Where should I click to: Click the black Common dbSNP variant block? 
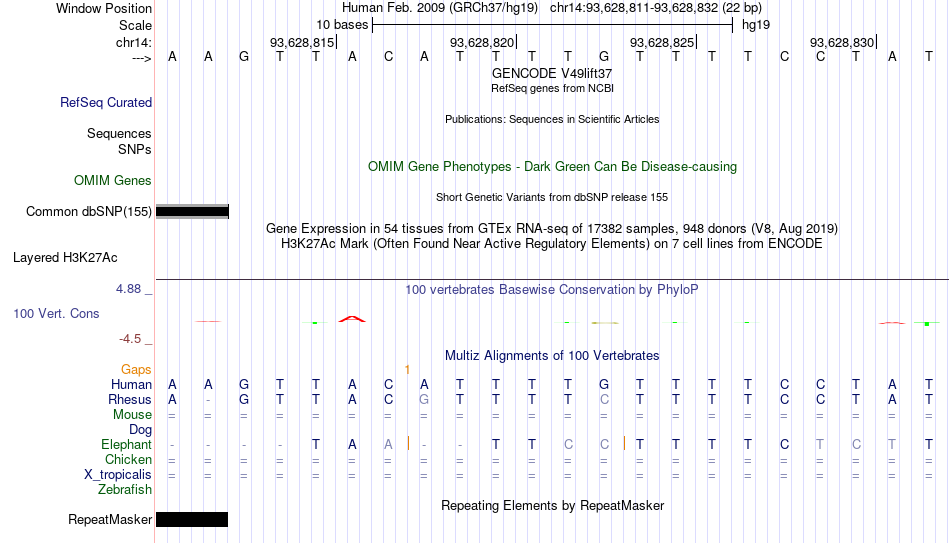tap(192, 212)
